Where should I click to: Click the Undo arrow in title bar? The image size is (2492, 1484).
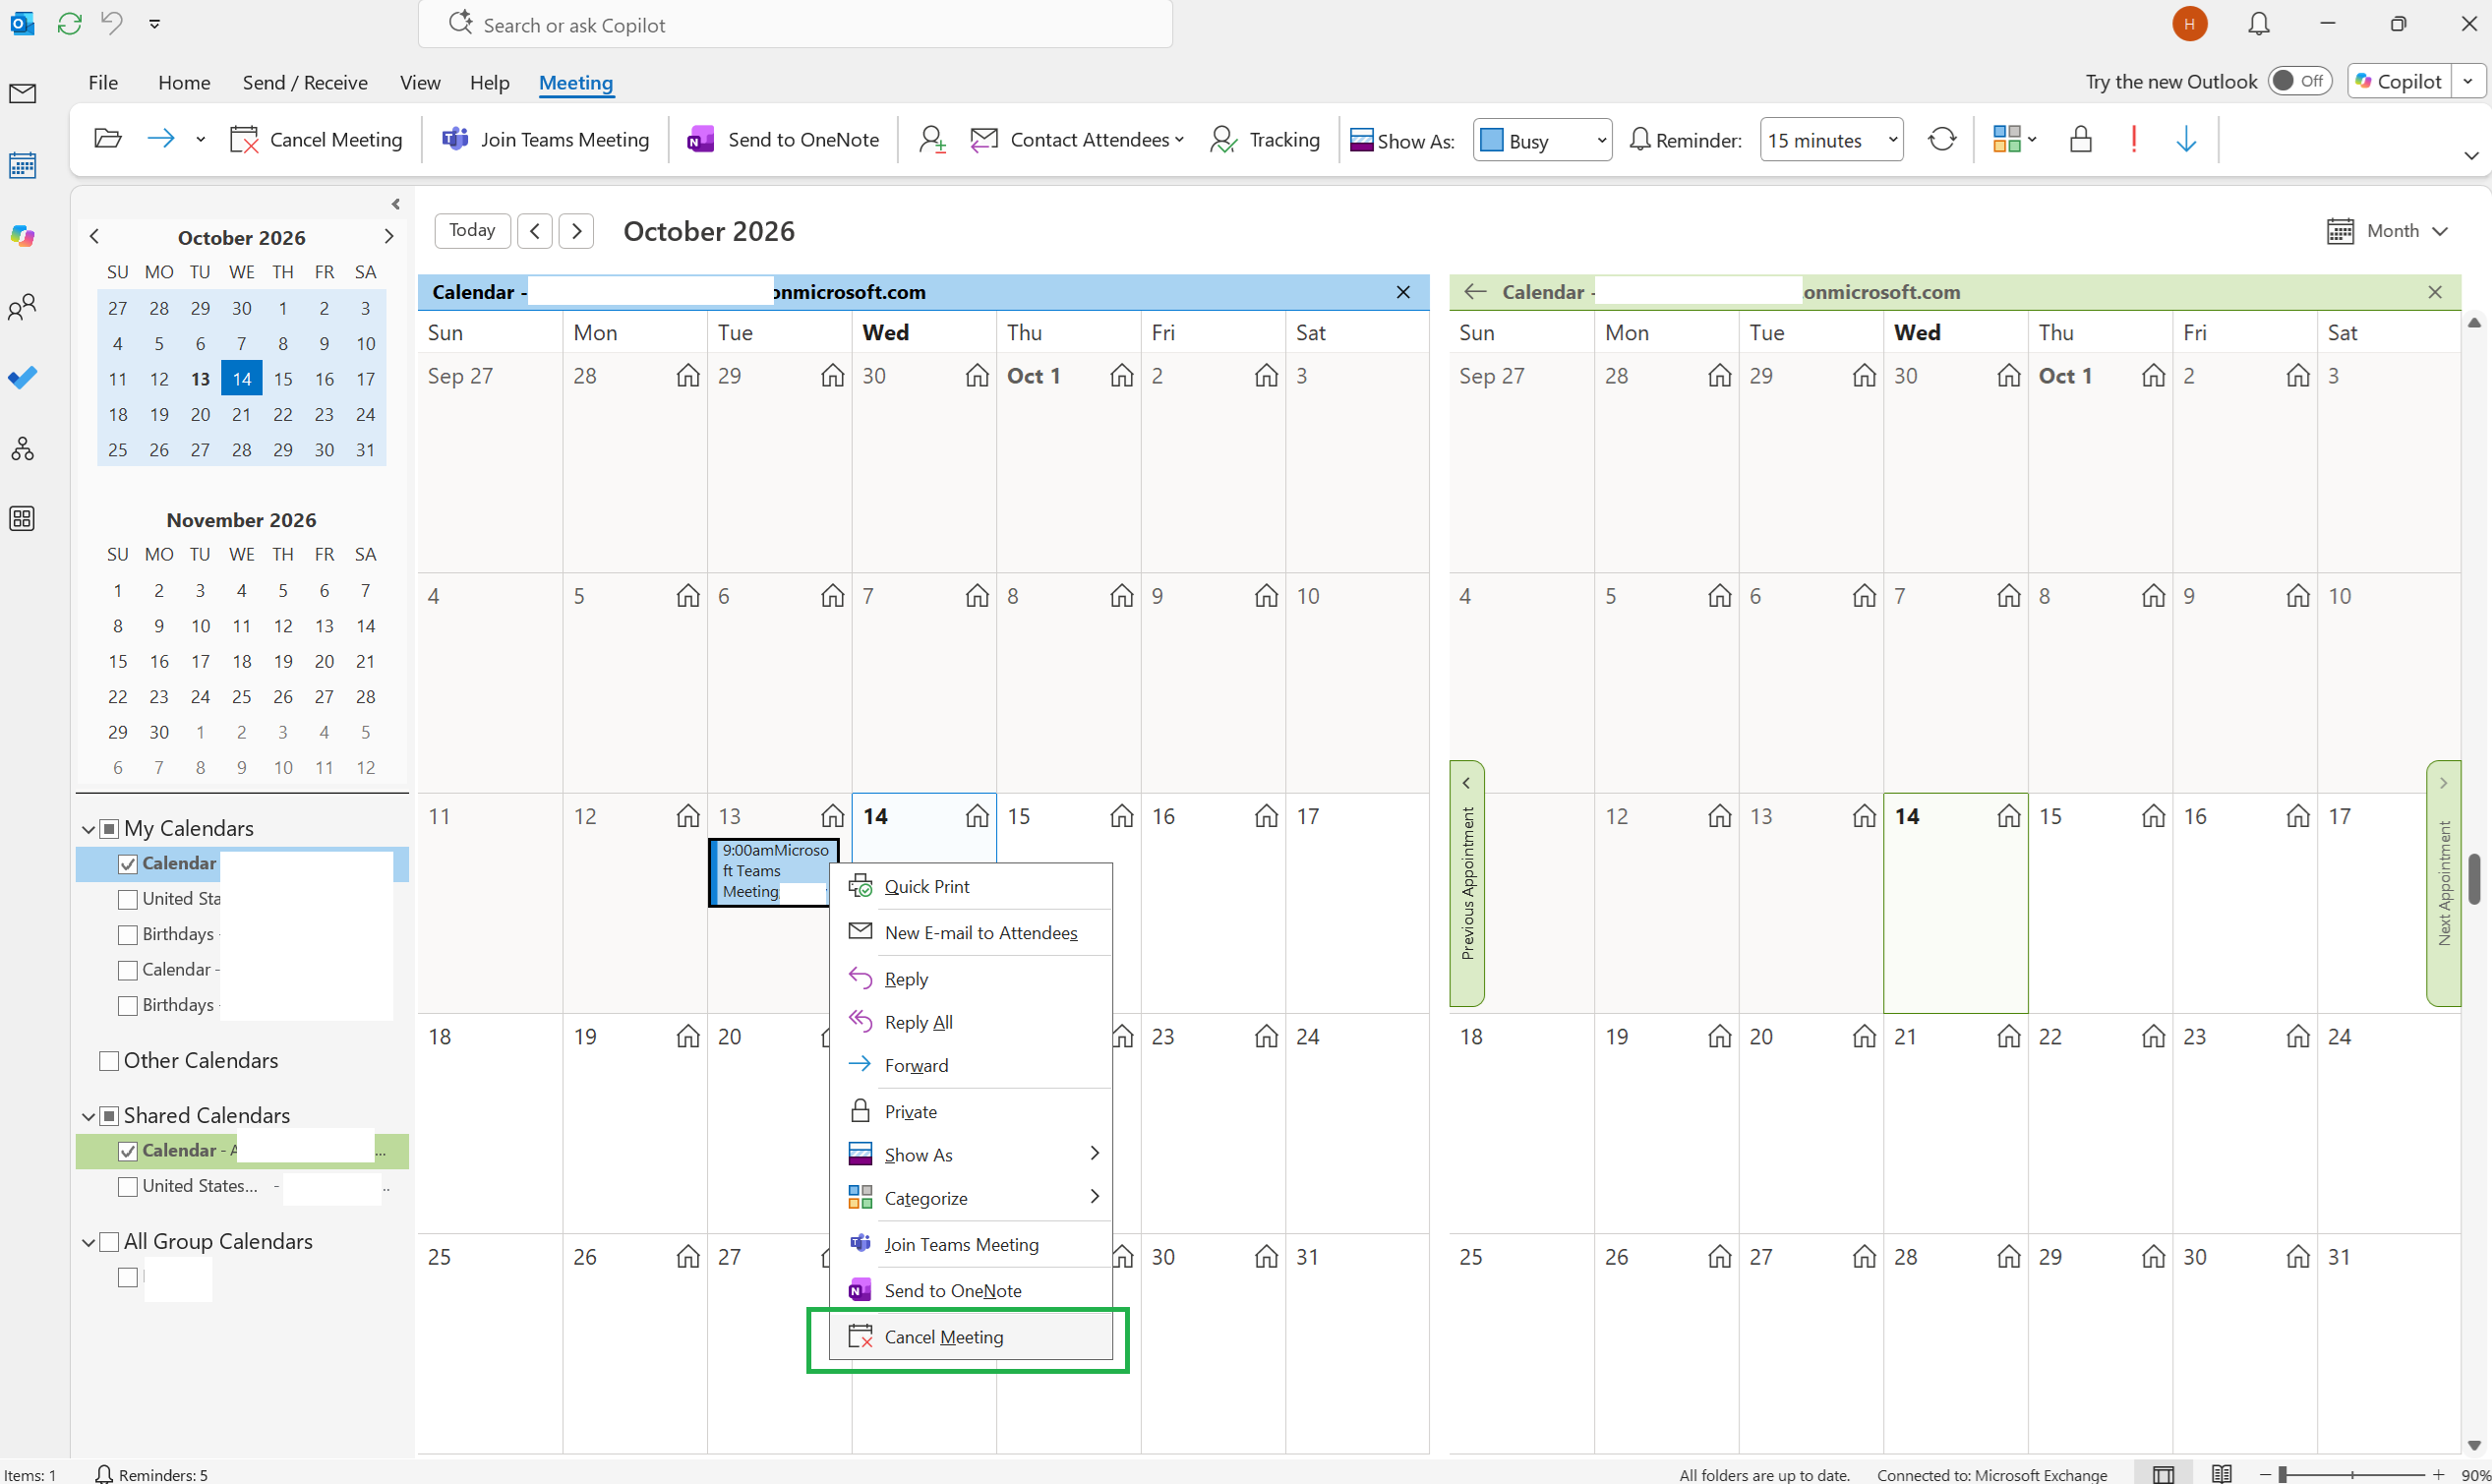(x=112, y=23)
